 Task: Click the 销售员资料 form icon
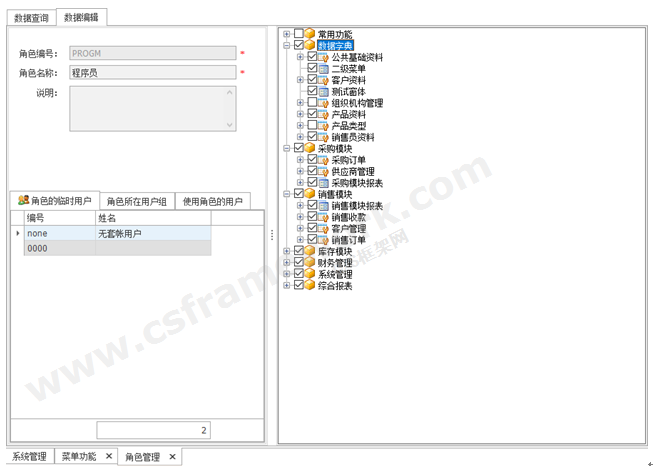323,137
